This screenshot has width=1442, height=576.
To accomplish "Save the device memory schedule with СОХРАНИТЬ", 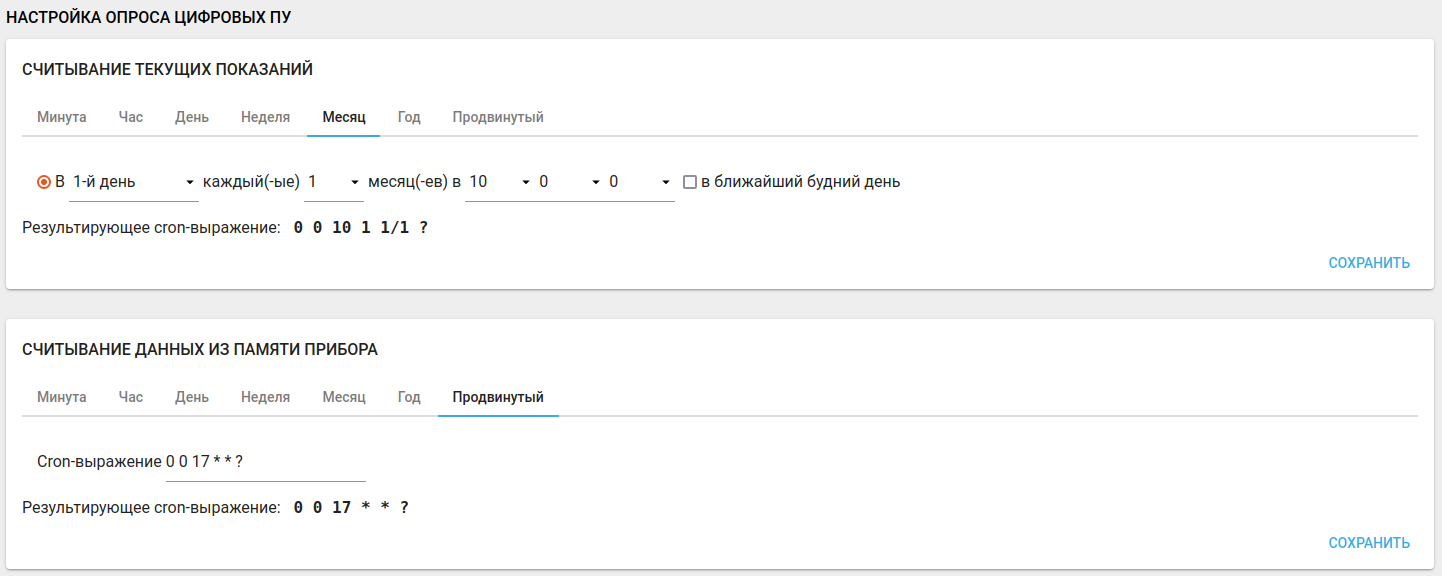I will (x=1369, y=543).
